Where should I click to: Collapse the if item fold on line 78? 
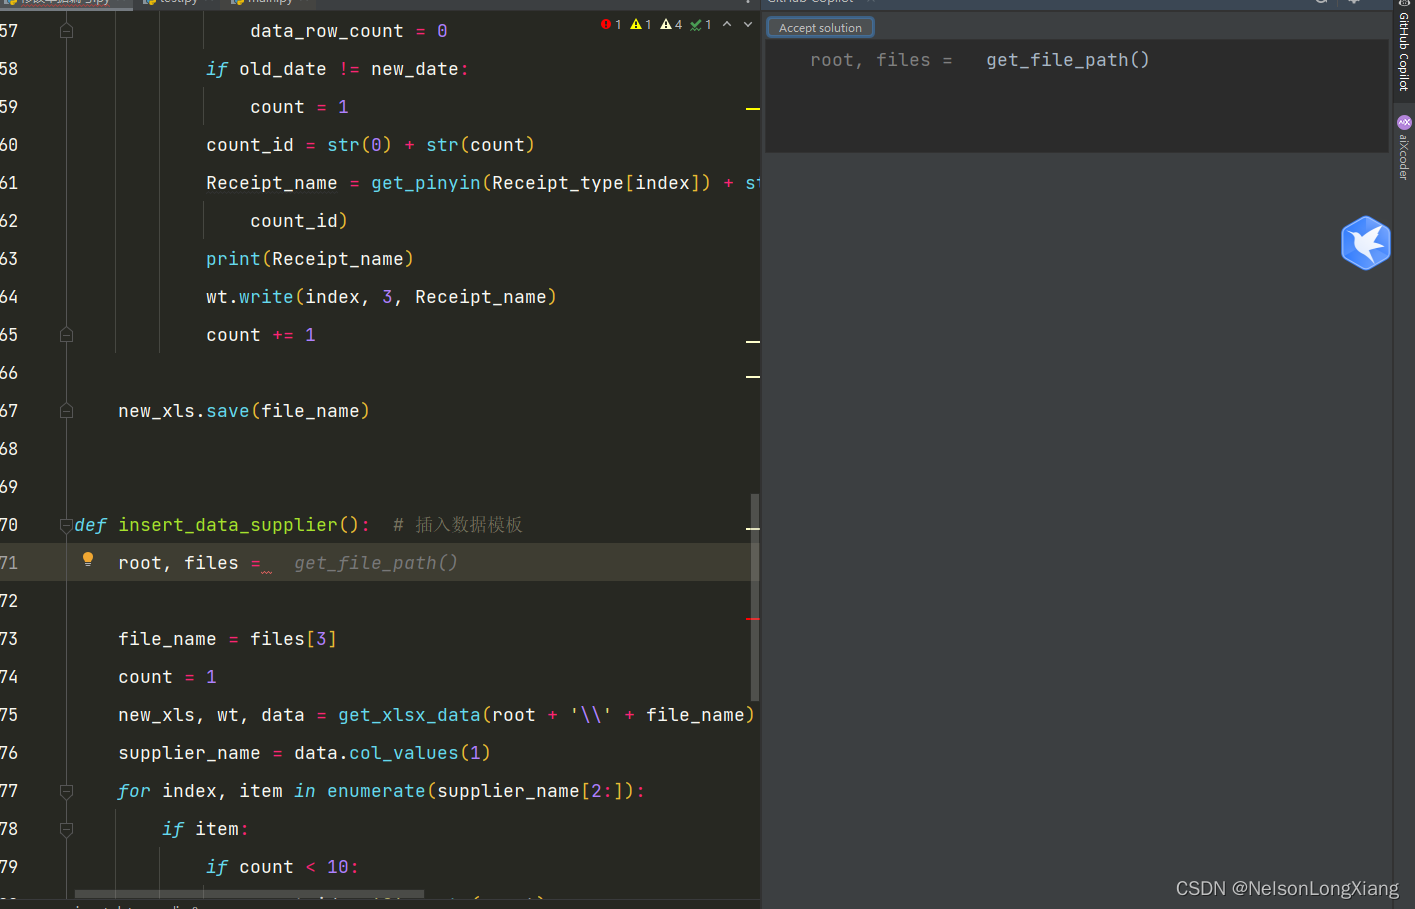point(66,829)
